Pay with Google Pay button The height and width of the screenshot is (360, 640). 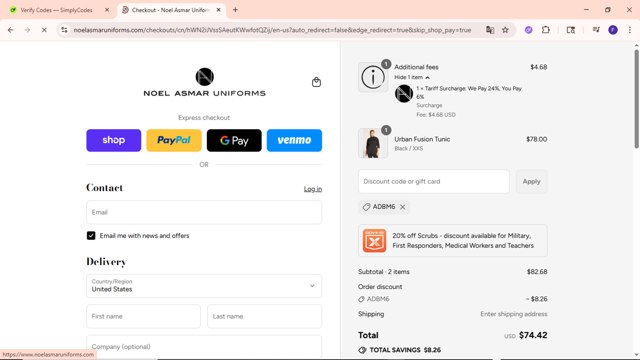[x=234, y=140]
